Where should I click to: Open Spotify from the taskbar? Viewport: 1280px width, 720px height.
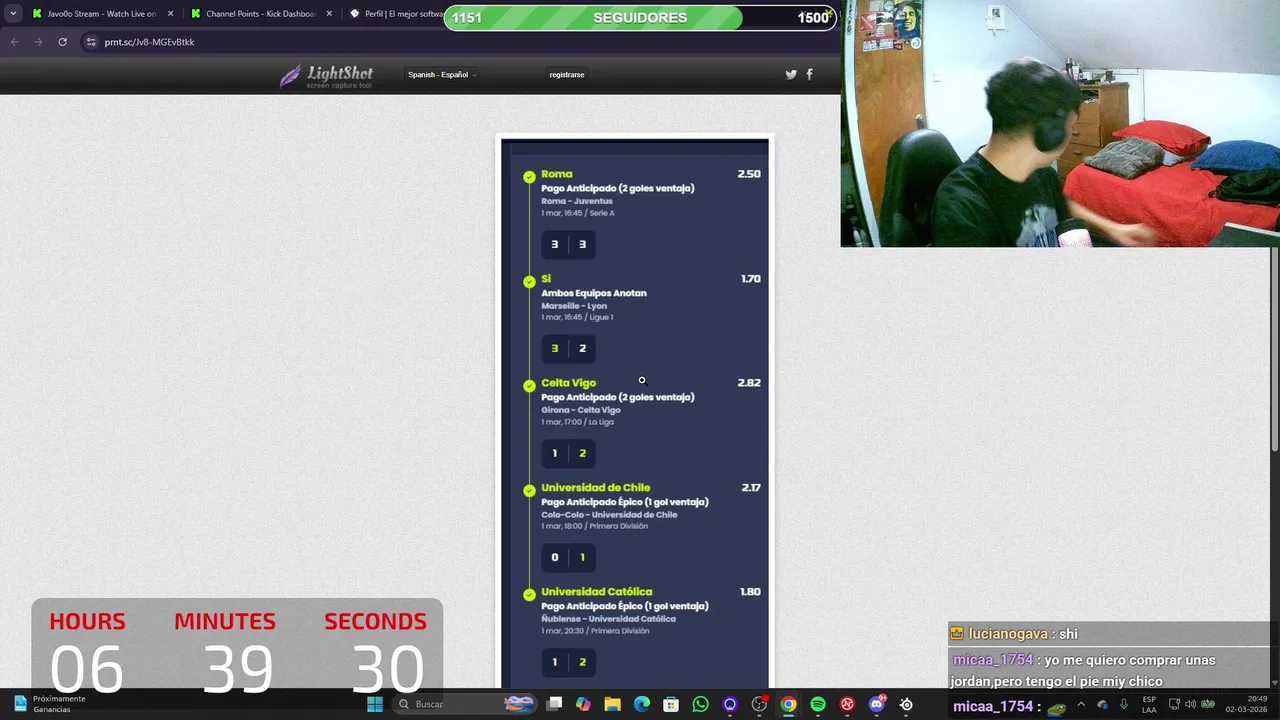tap(818, 704)
